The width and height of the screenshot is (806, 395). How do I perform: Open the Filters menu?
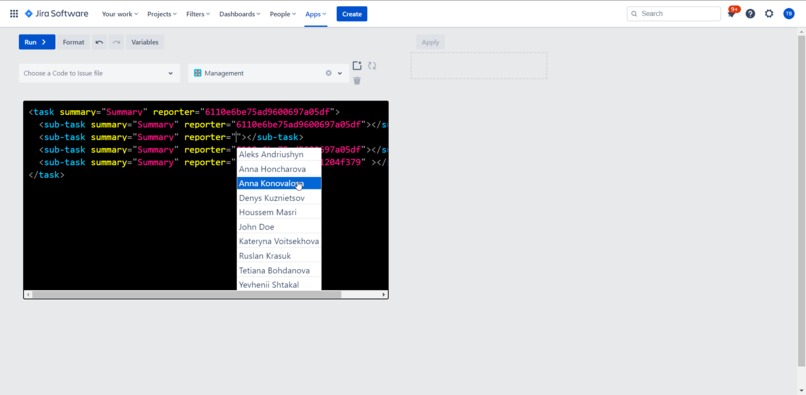(198, 14)
